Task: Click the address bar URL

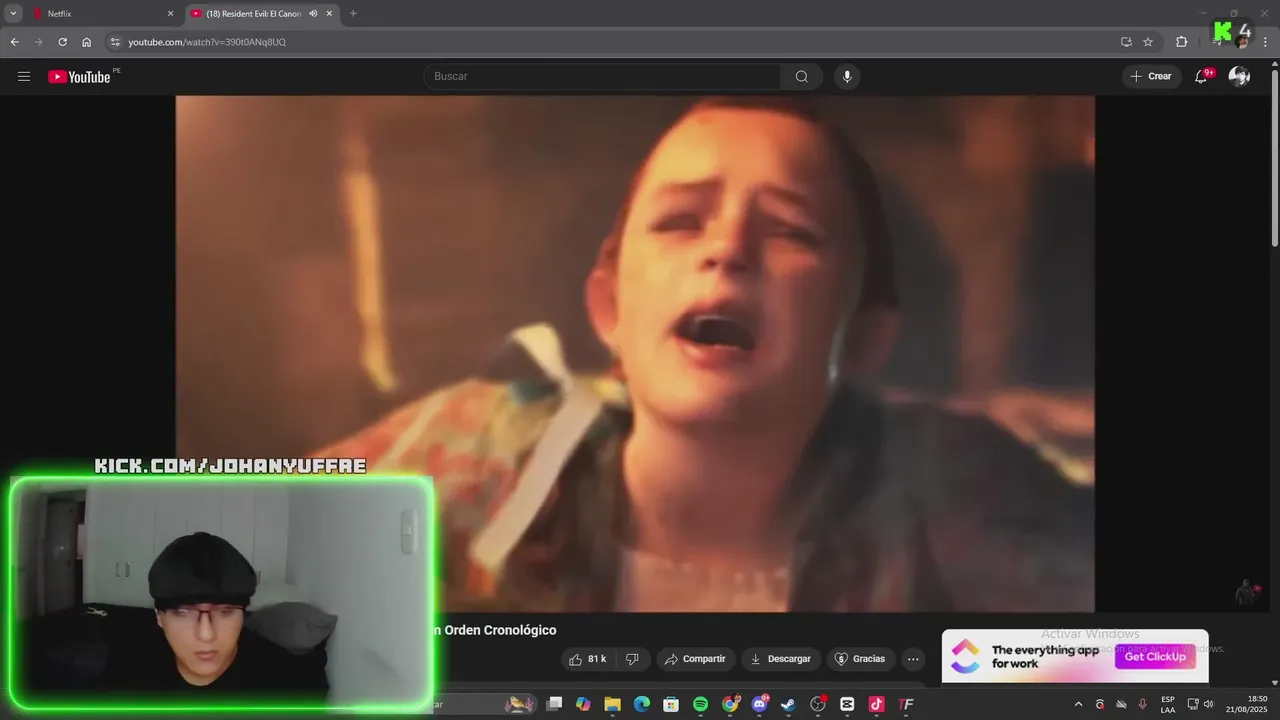Action: pos(207,42)
